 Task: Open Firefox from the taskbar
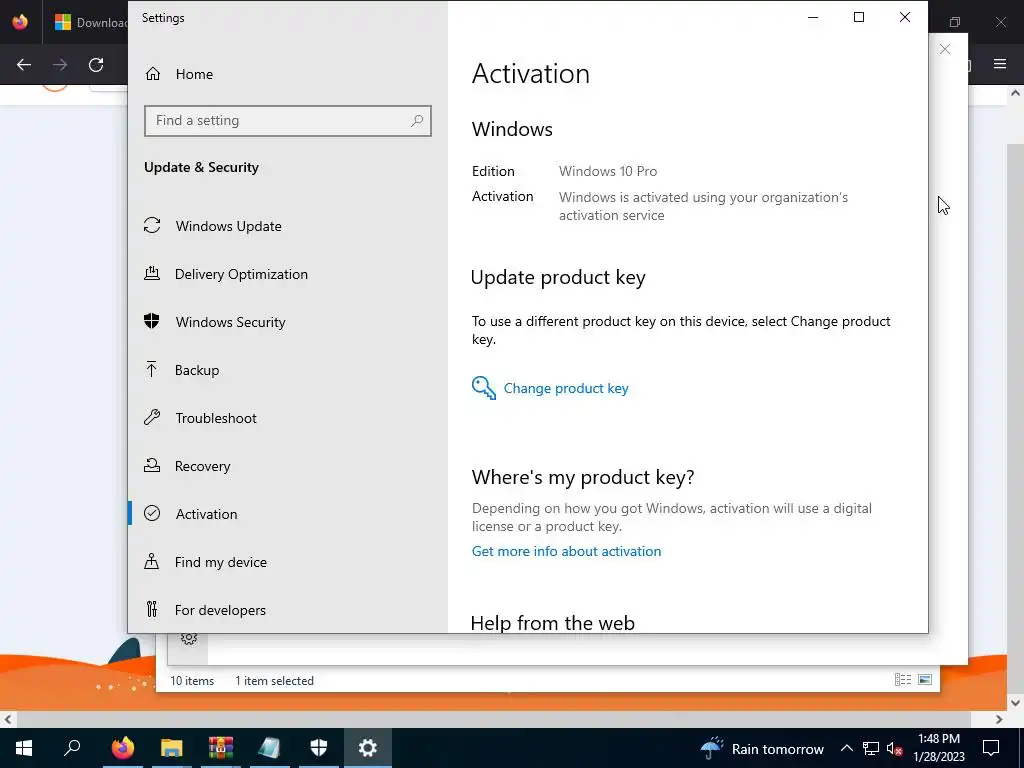(x=122, y=748)
